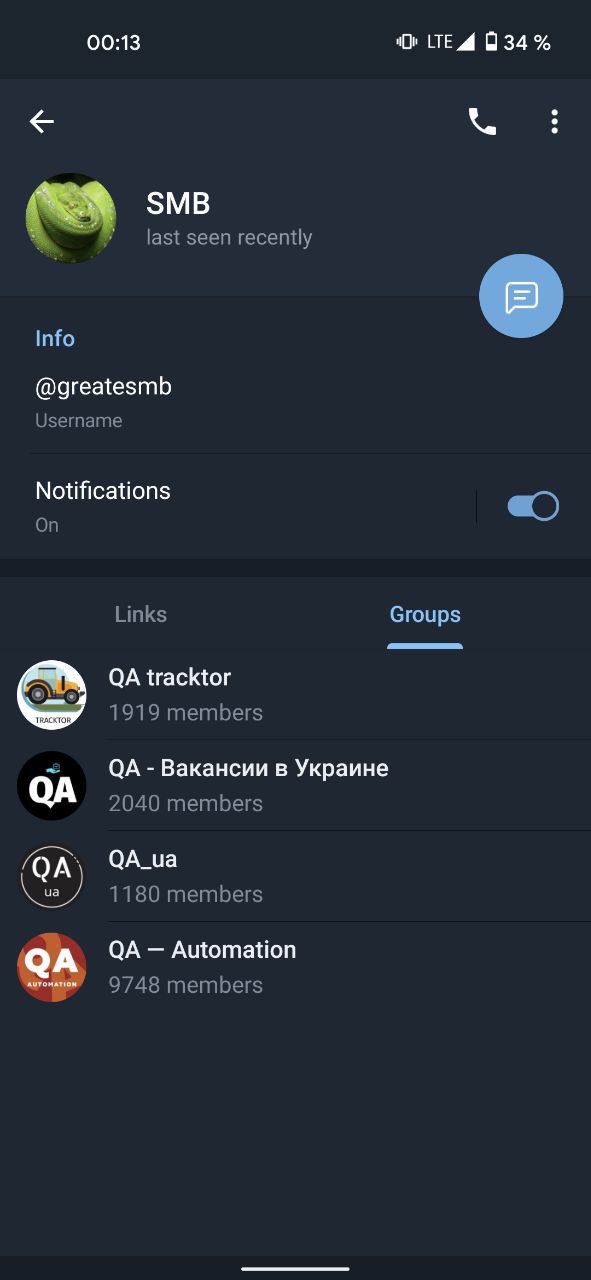
Task: Toggle the Notifications switch off
Action: [533, 507]
